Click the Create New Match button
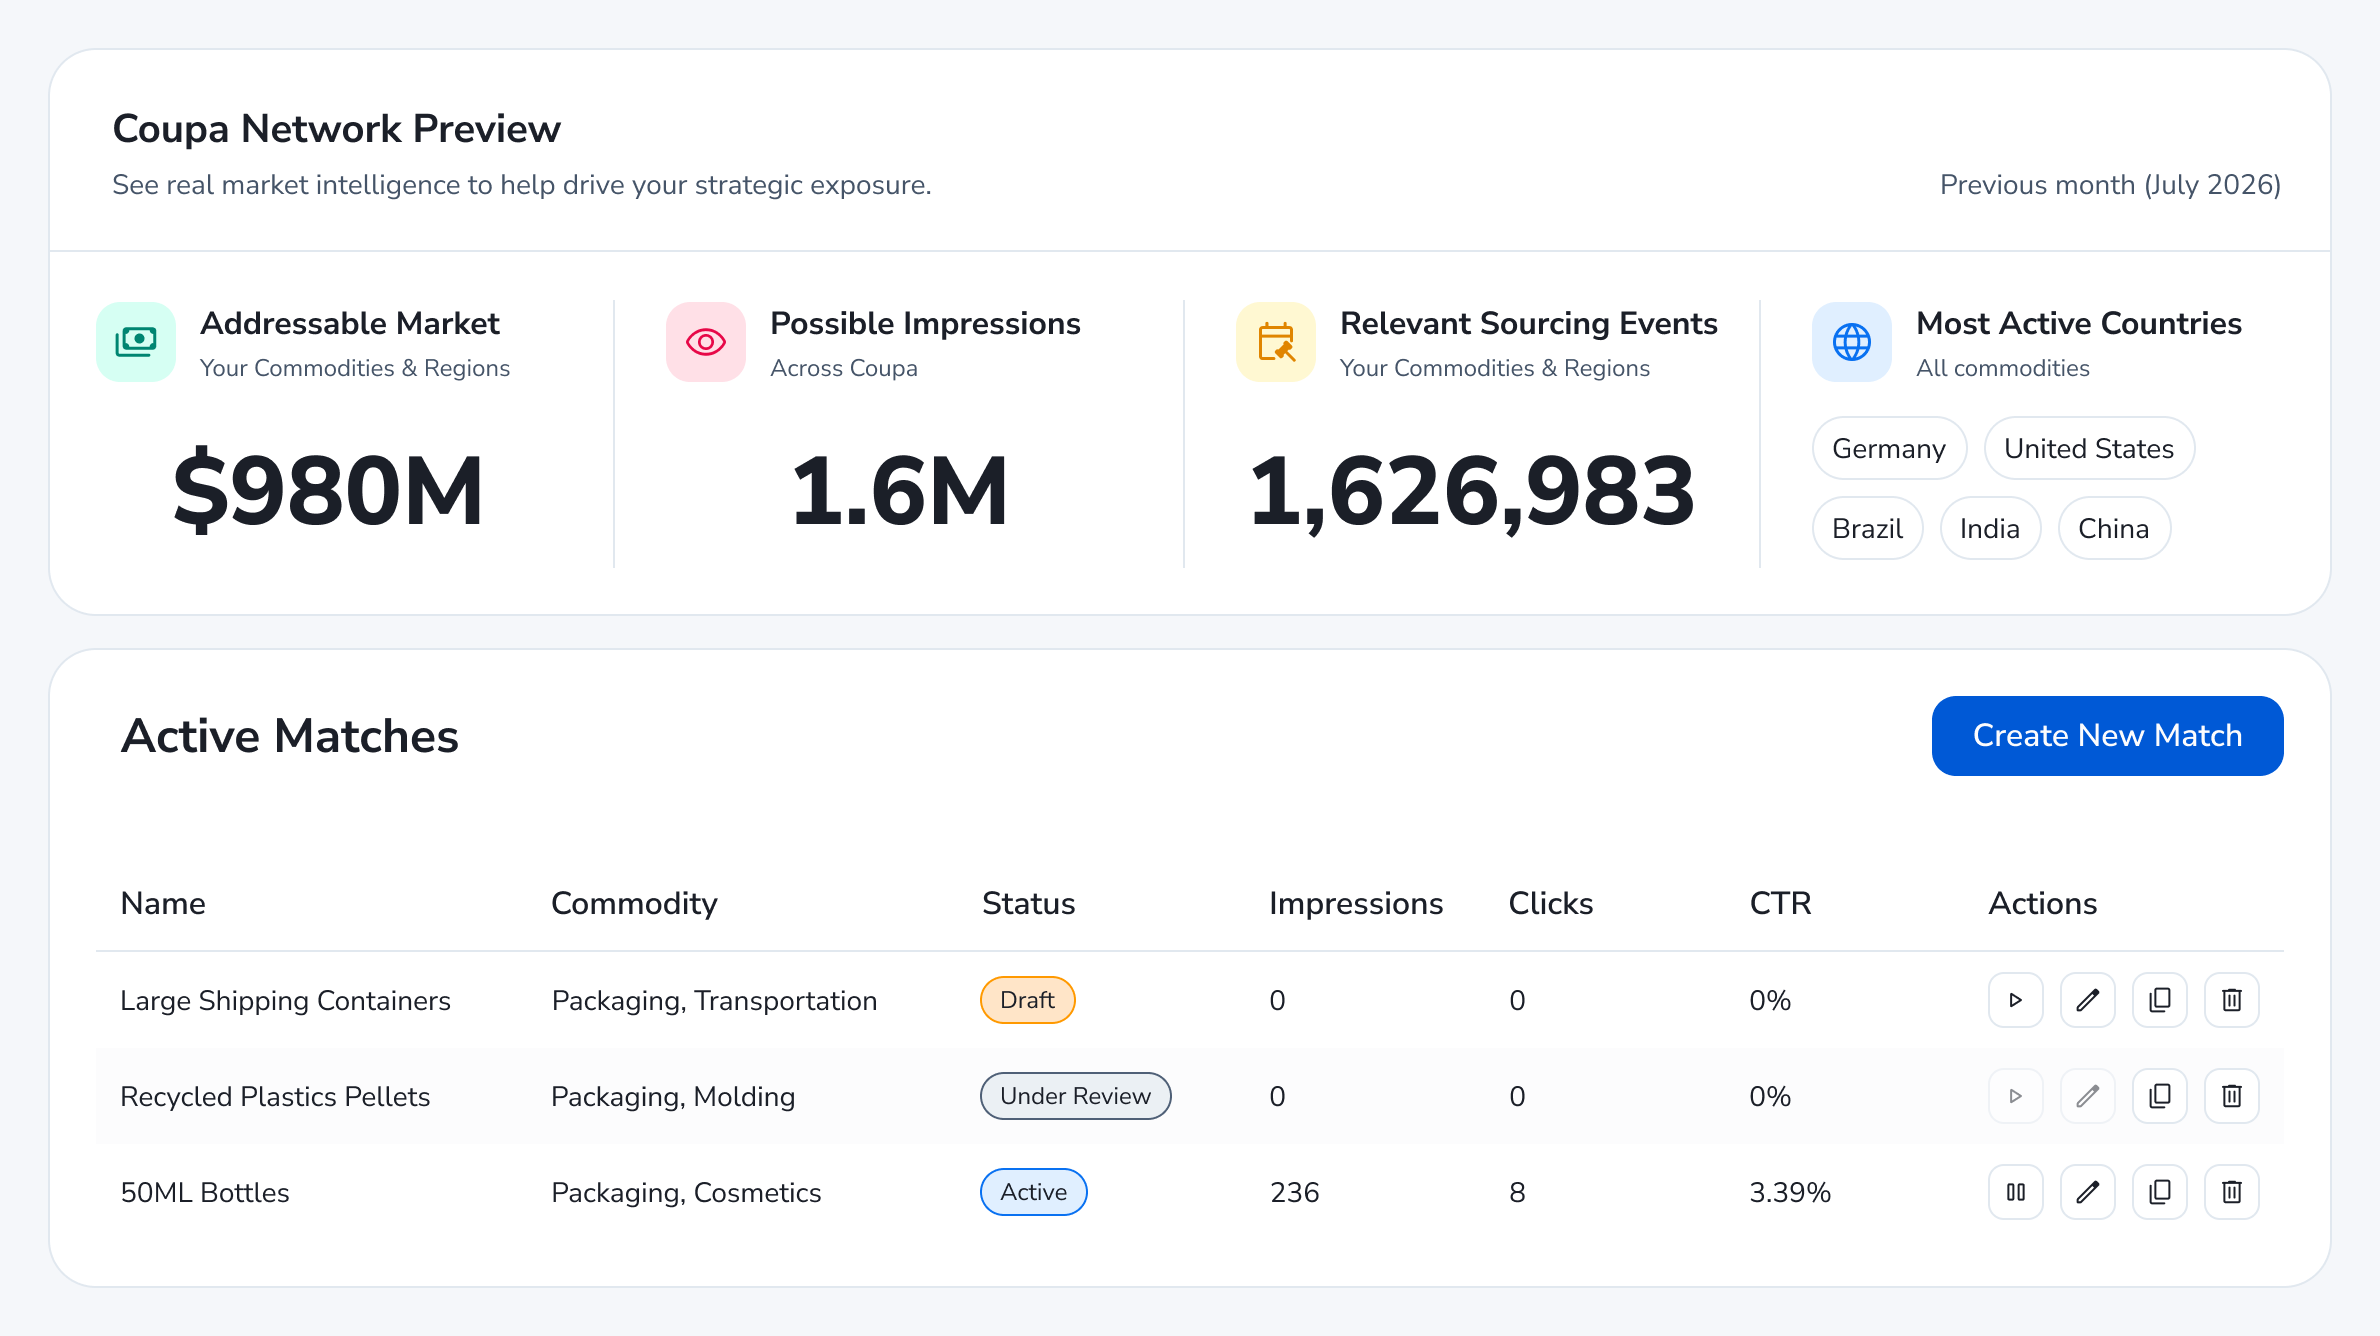This screenshot has height=1336, width=2380. tap(2107, 736)
